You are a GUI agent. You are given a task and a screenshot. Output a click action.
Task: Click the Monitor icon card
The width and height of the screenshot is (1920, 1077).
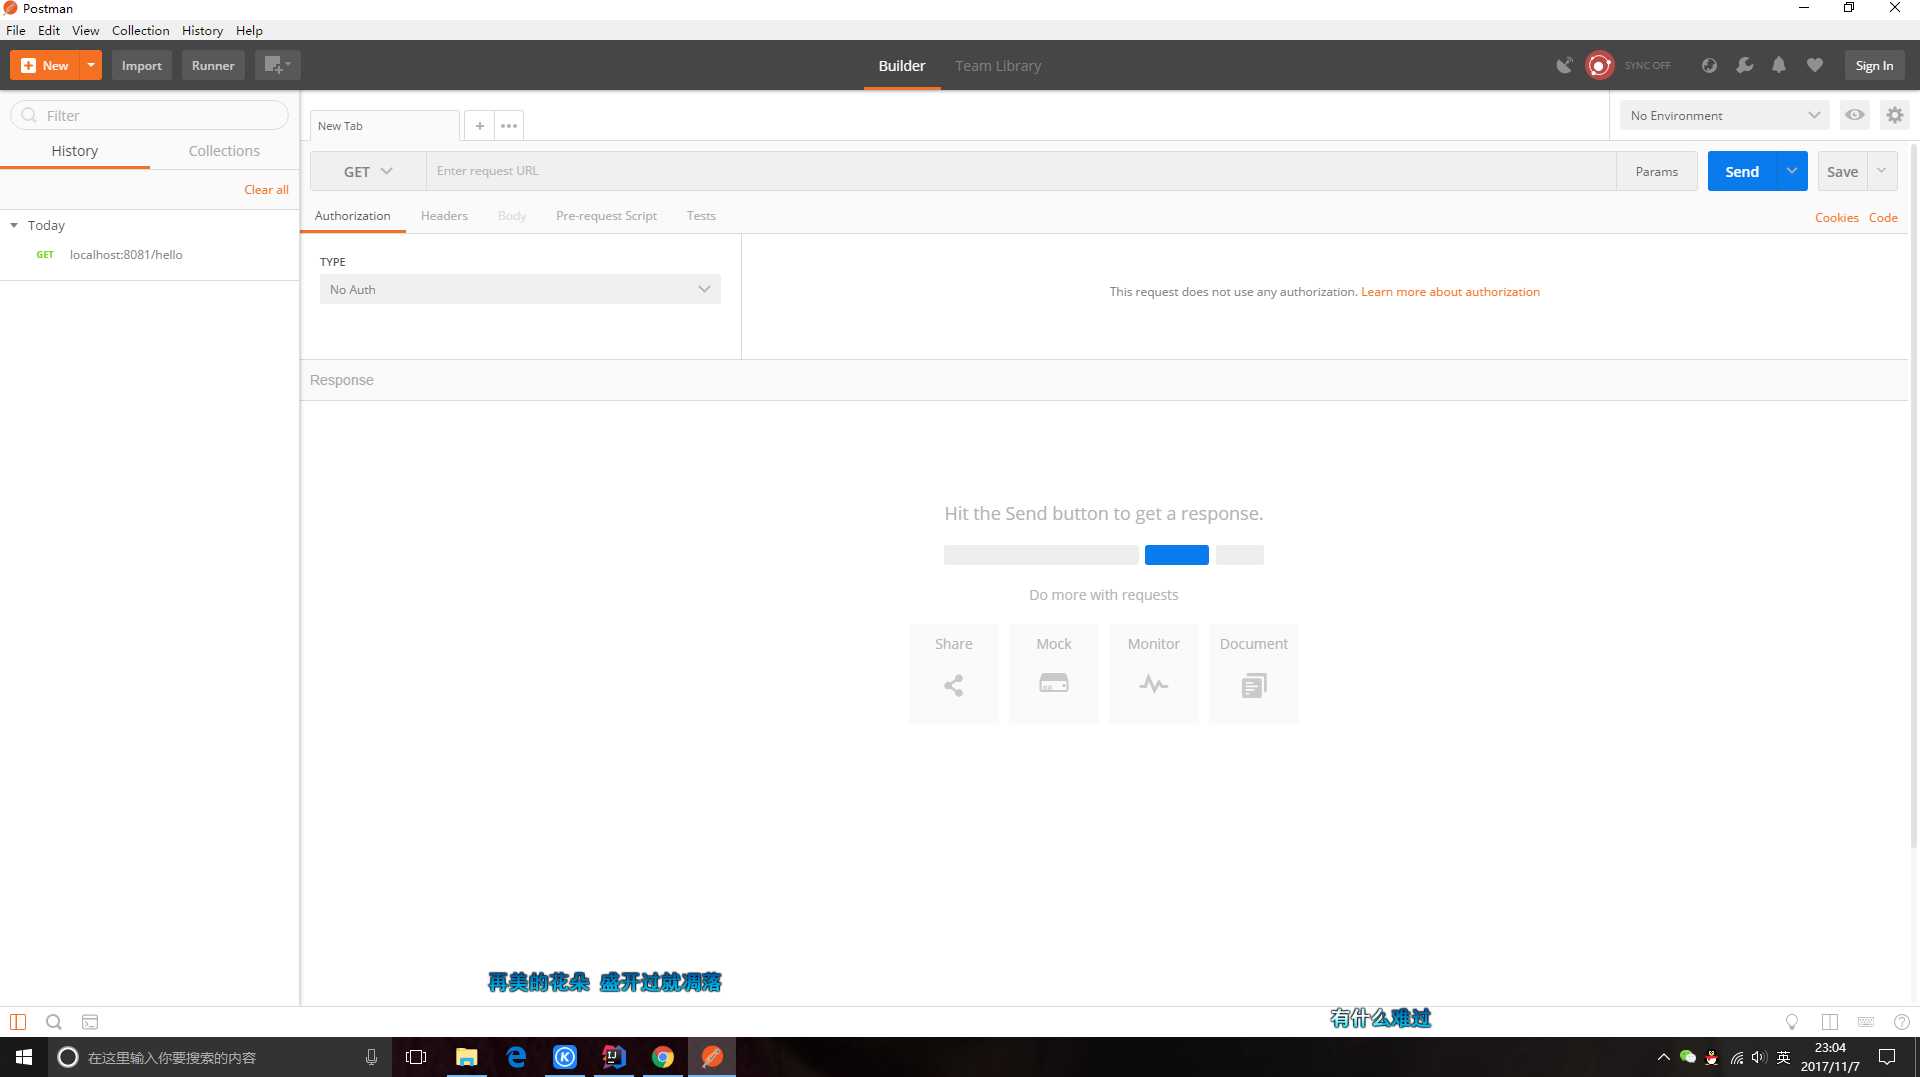click(x=1154, y=673)
